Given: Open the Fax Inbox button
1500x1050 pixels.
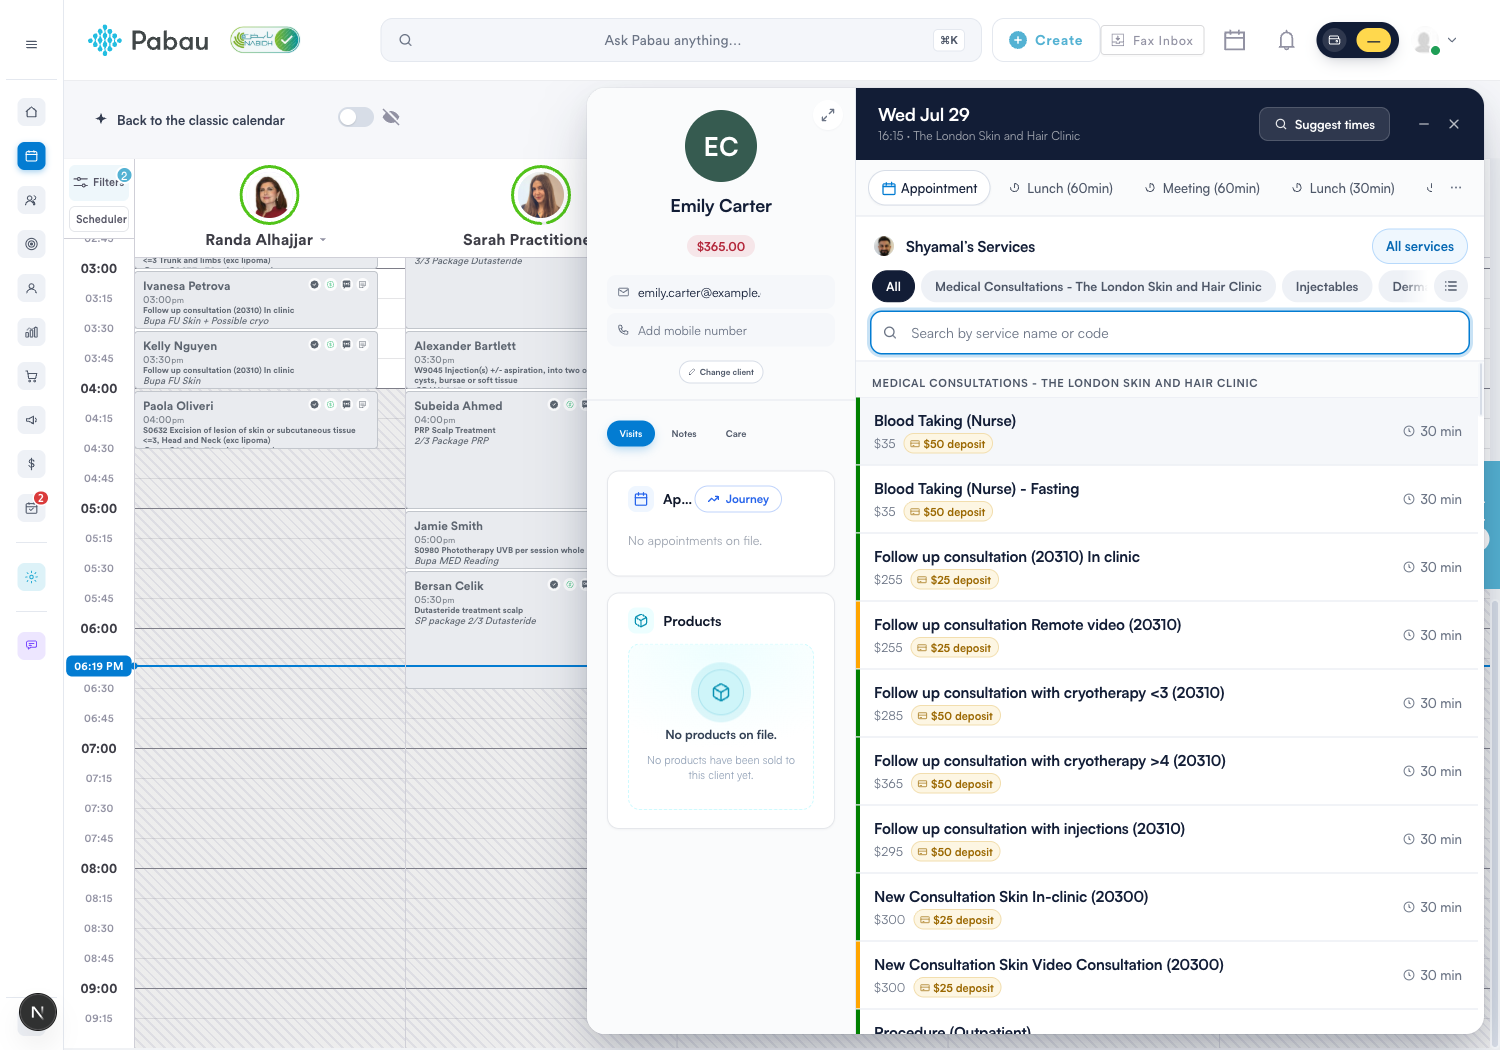Looking at the screenshot, I should (x=1152, y=40).
